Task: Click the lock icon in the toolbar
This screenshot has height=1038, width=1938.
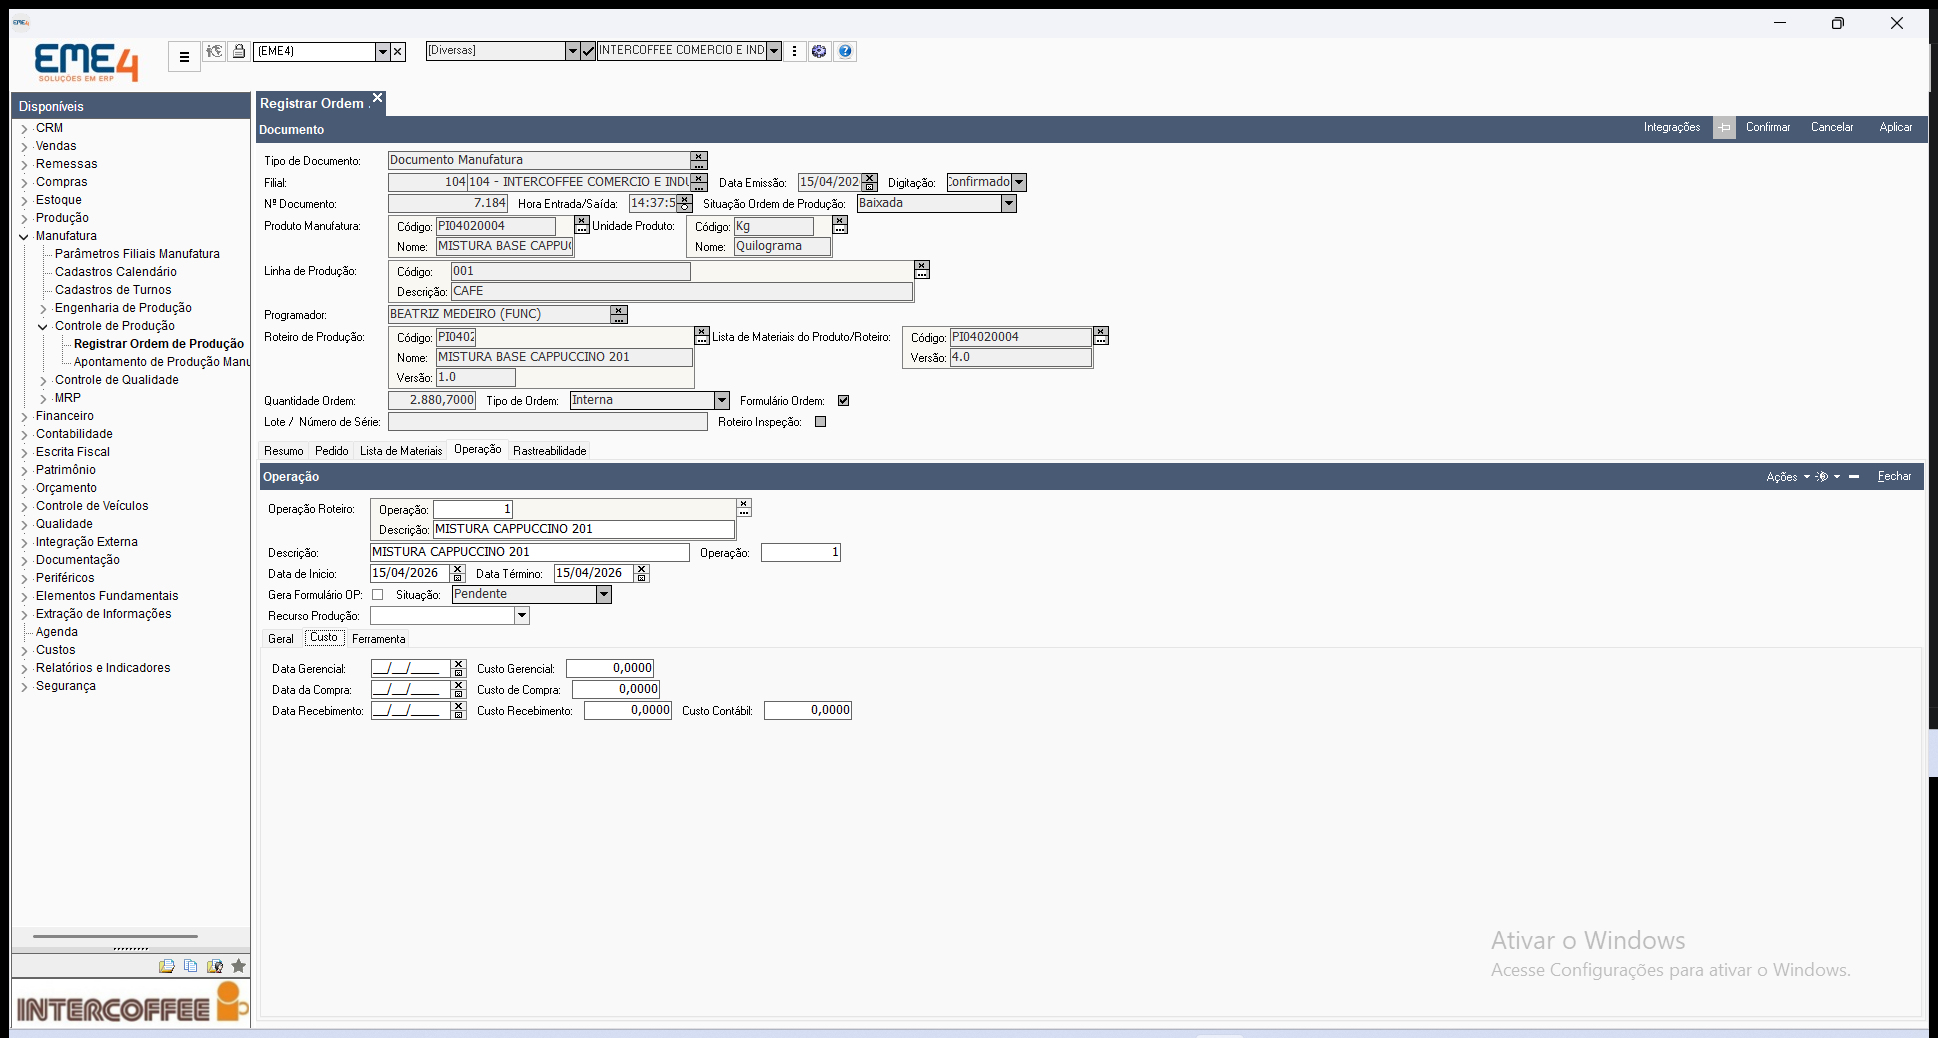Action: (239, 51)
